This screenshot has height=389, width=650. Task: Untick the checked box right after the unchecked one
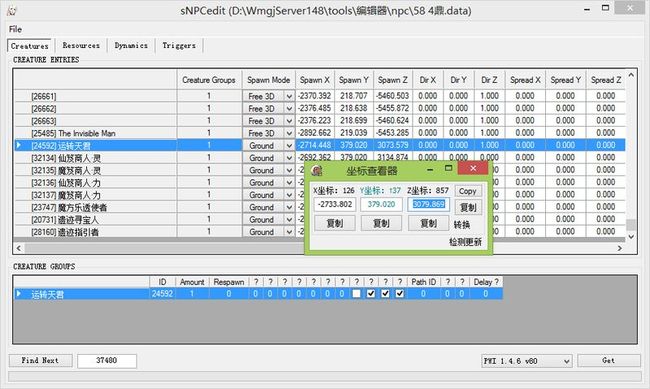[x=371, y=294]
